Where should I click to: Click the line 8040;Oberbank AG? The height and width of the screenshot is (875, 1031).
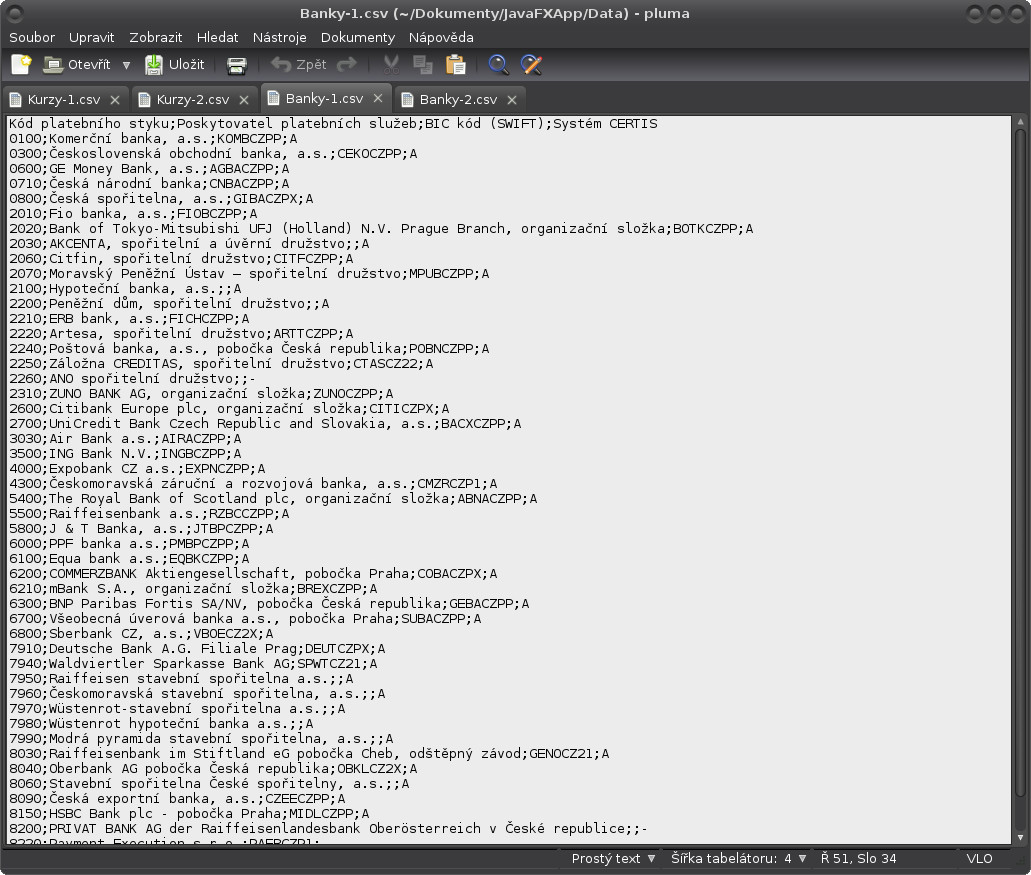coord(213,769)
